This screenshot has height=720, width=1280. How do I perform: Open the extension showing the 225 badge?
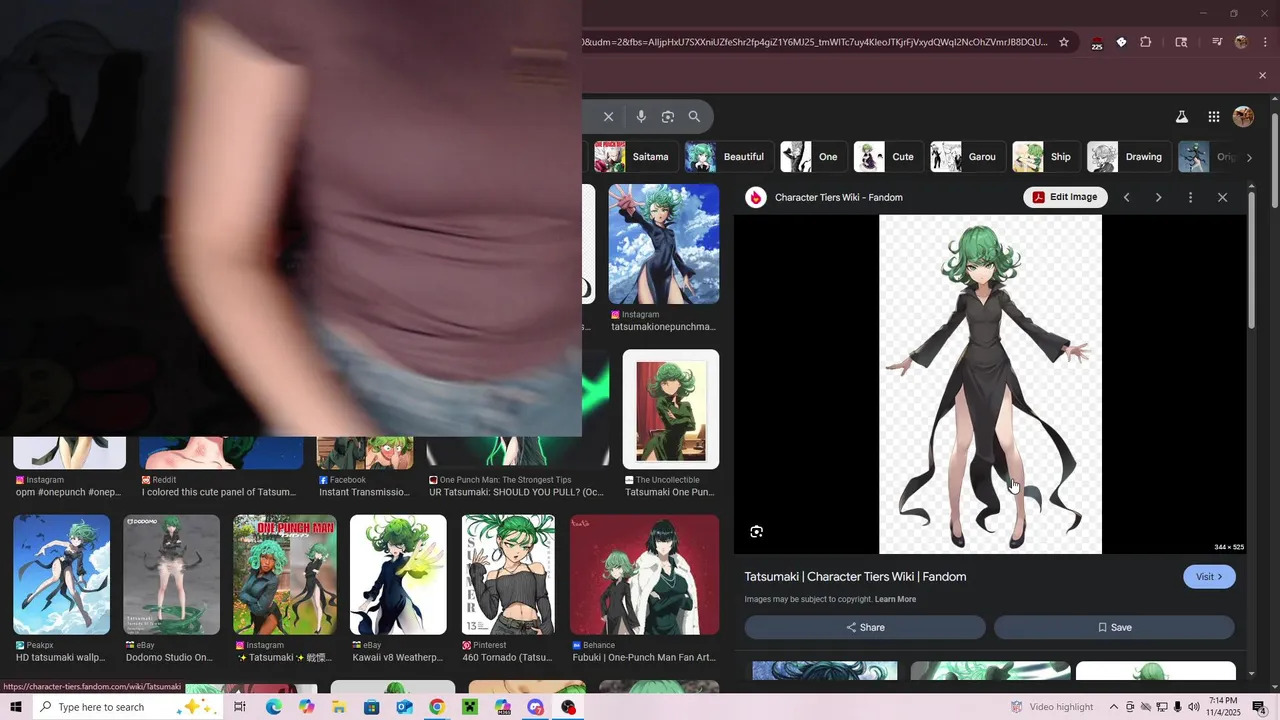(1096, 42)
